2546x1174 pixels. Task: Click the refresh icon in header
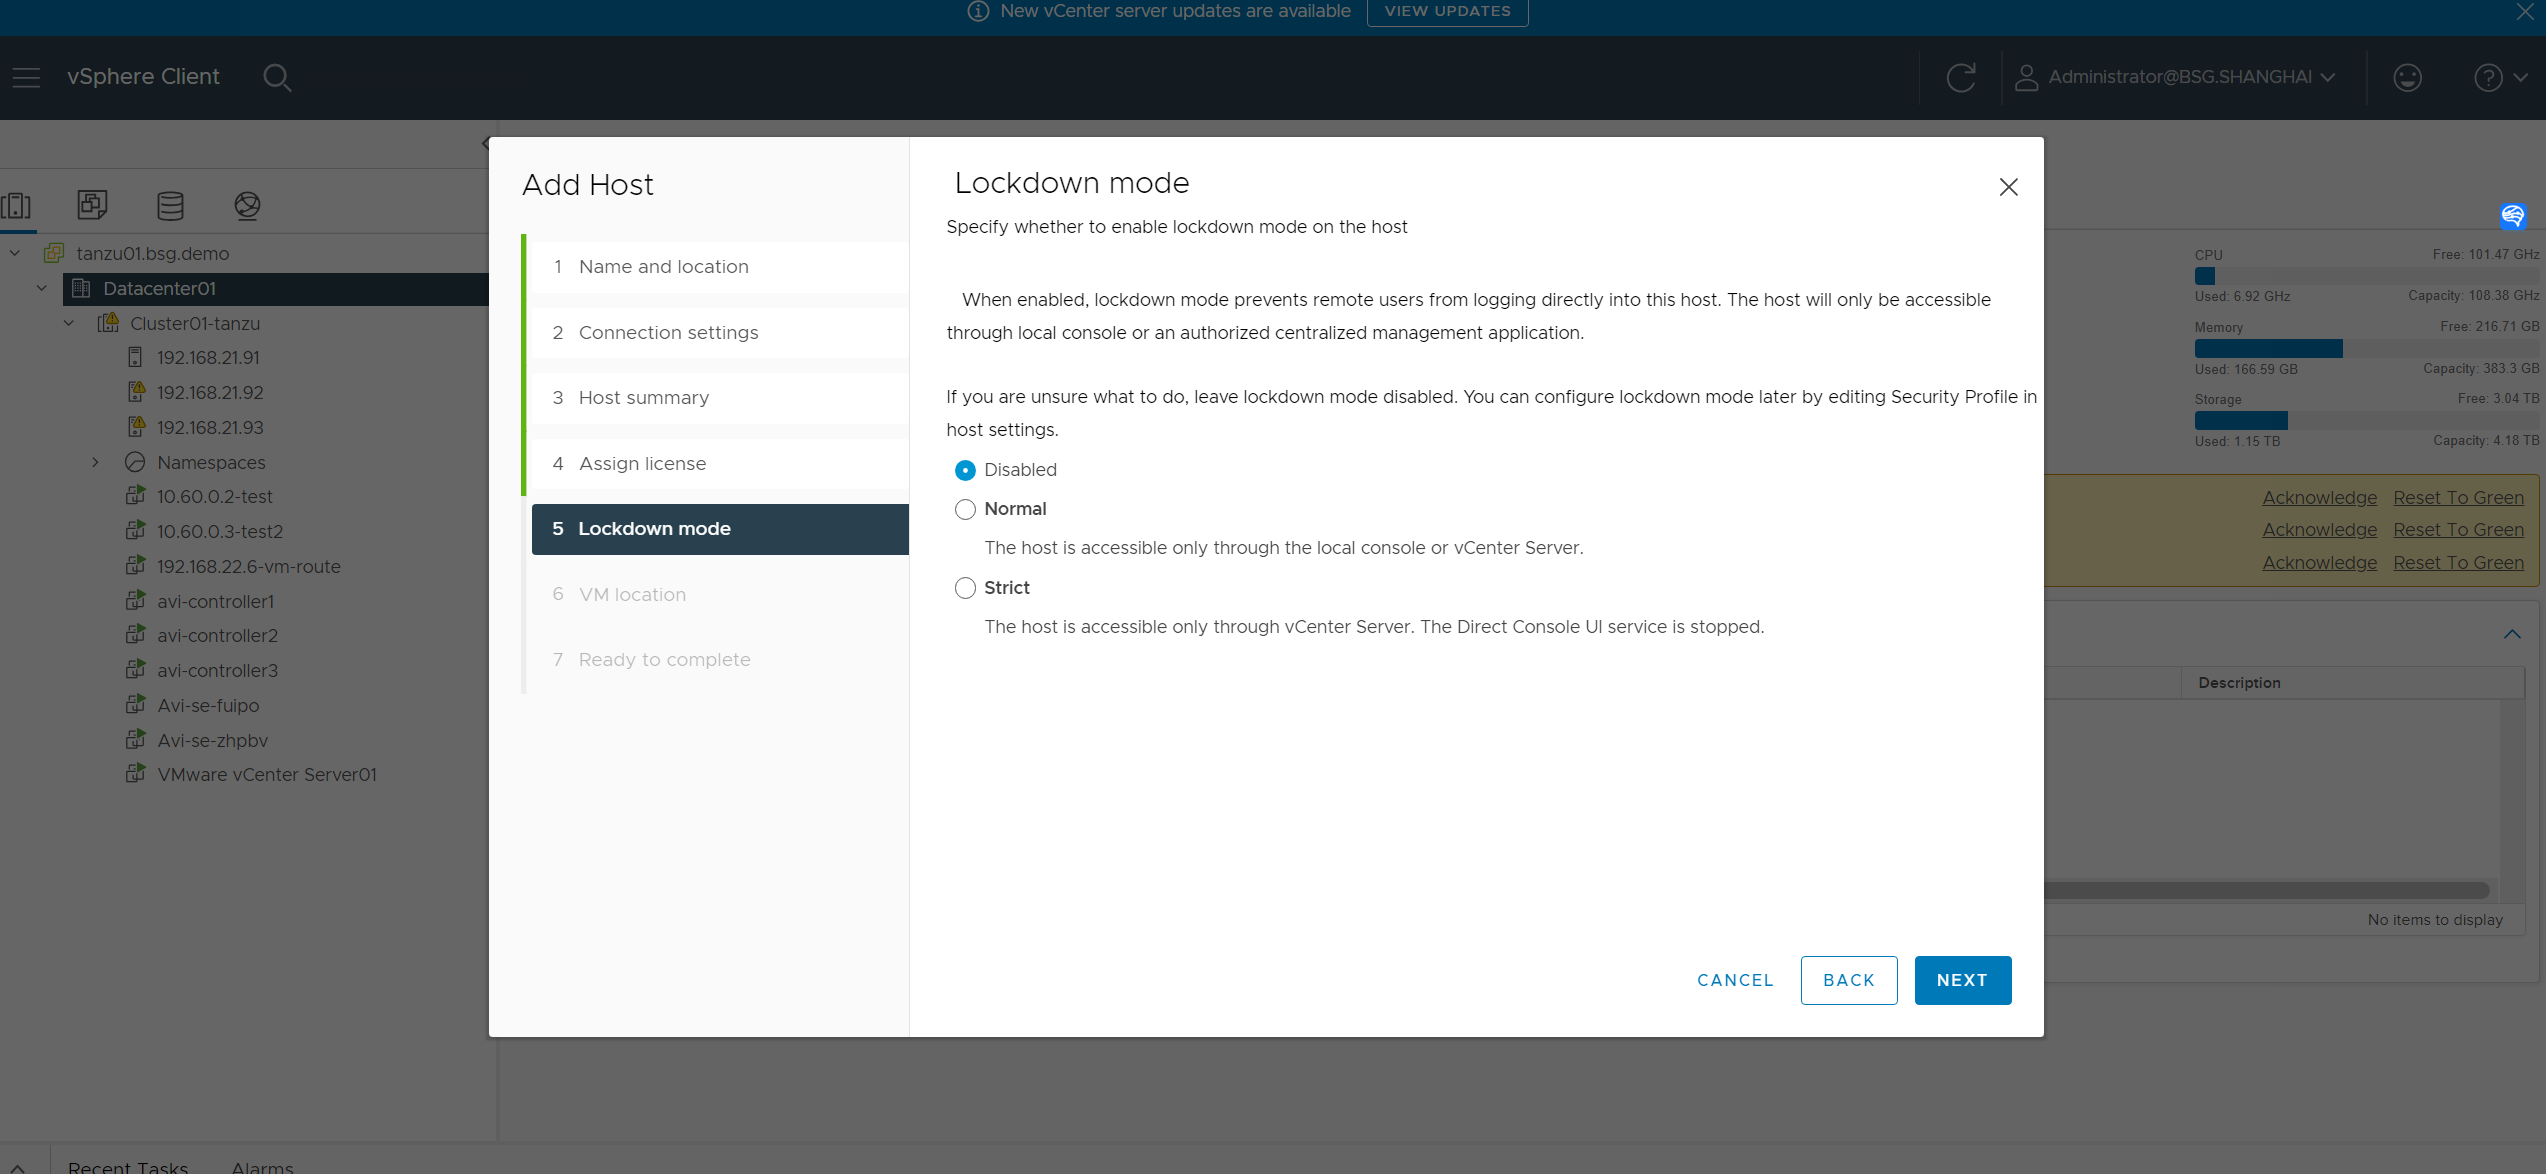pos(1960,77)
